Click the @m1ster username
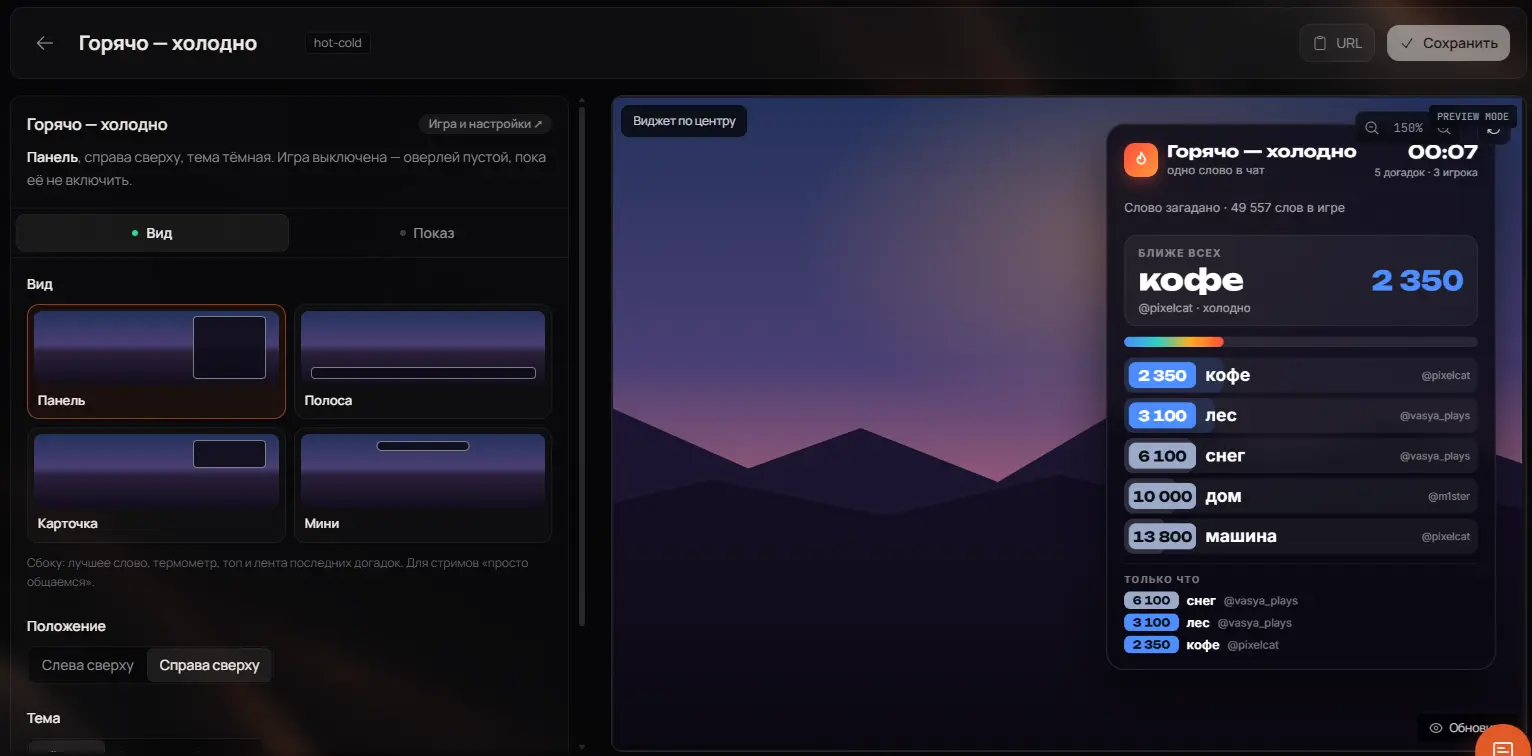Viewport: 1532px width, 756px height. pyautogui.click(x=1449, y=496)
